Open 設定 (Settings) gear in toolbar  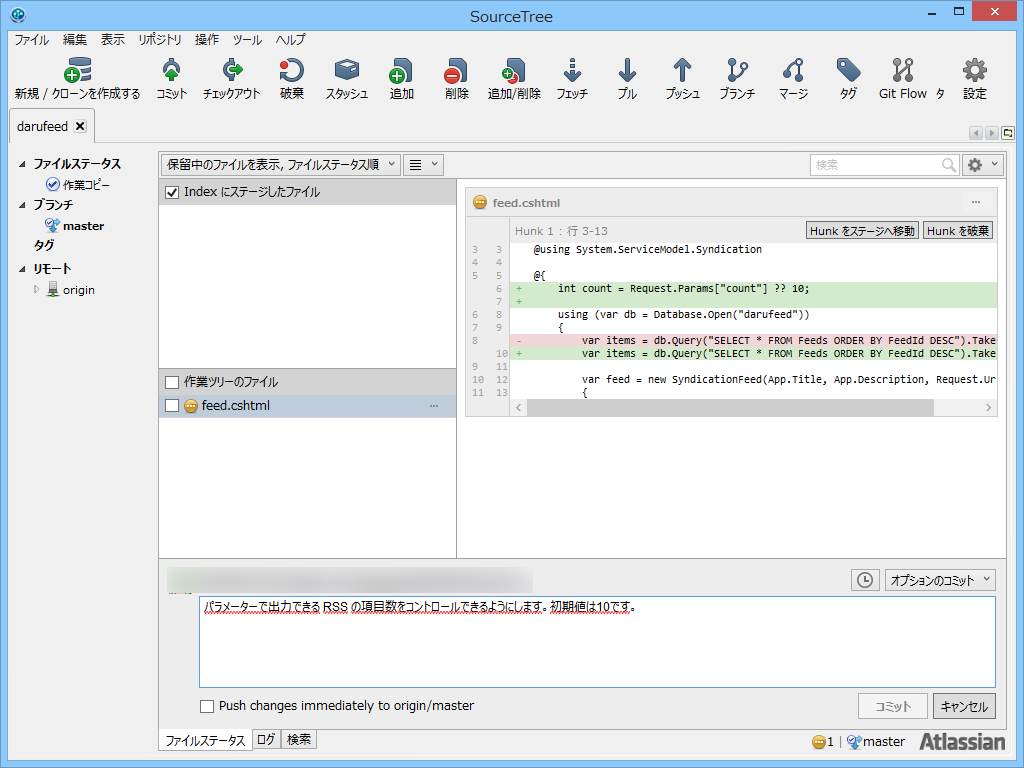click(974, 71)
